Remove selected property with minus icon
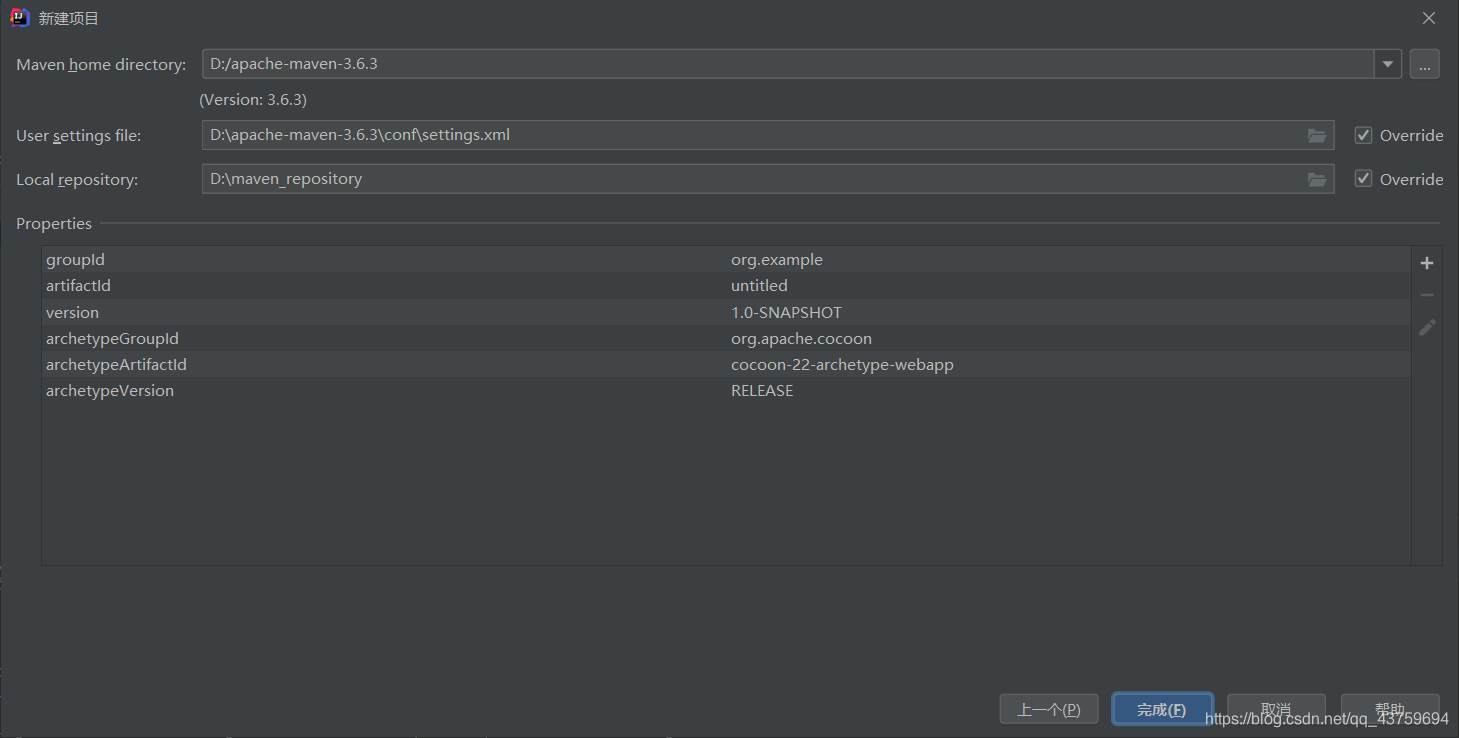 tap(1427, 295)
